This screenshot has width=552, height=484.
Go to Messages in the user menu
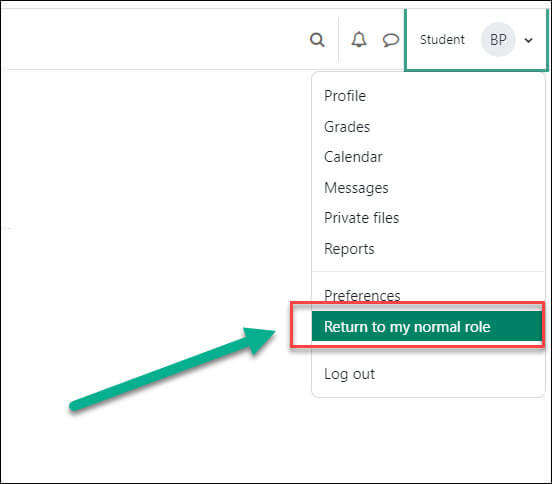[x=356, y=188]
